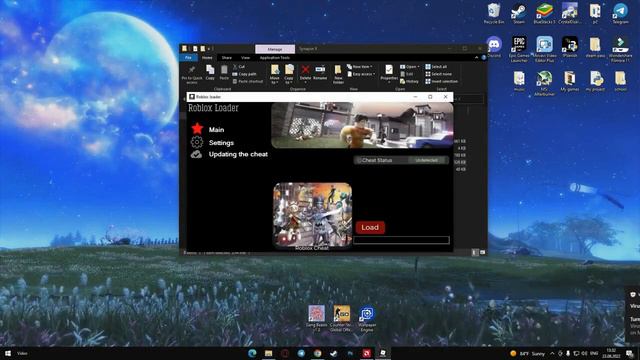Click the Roblox Cheat game thumbnail
This screenshot has width=640, height=360.
point(313,214)
